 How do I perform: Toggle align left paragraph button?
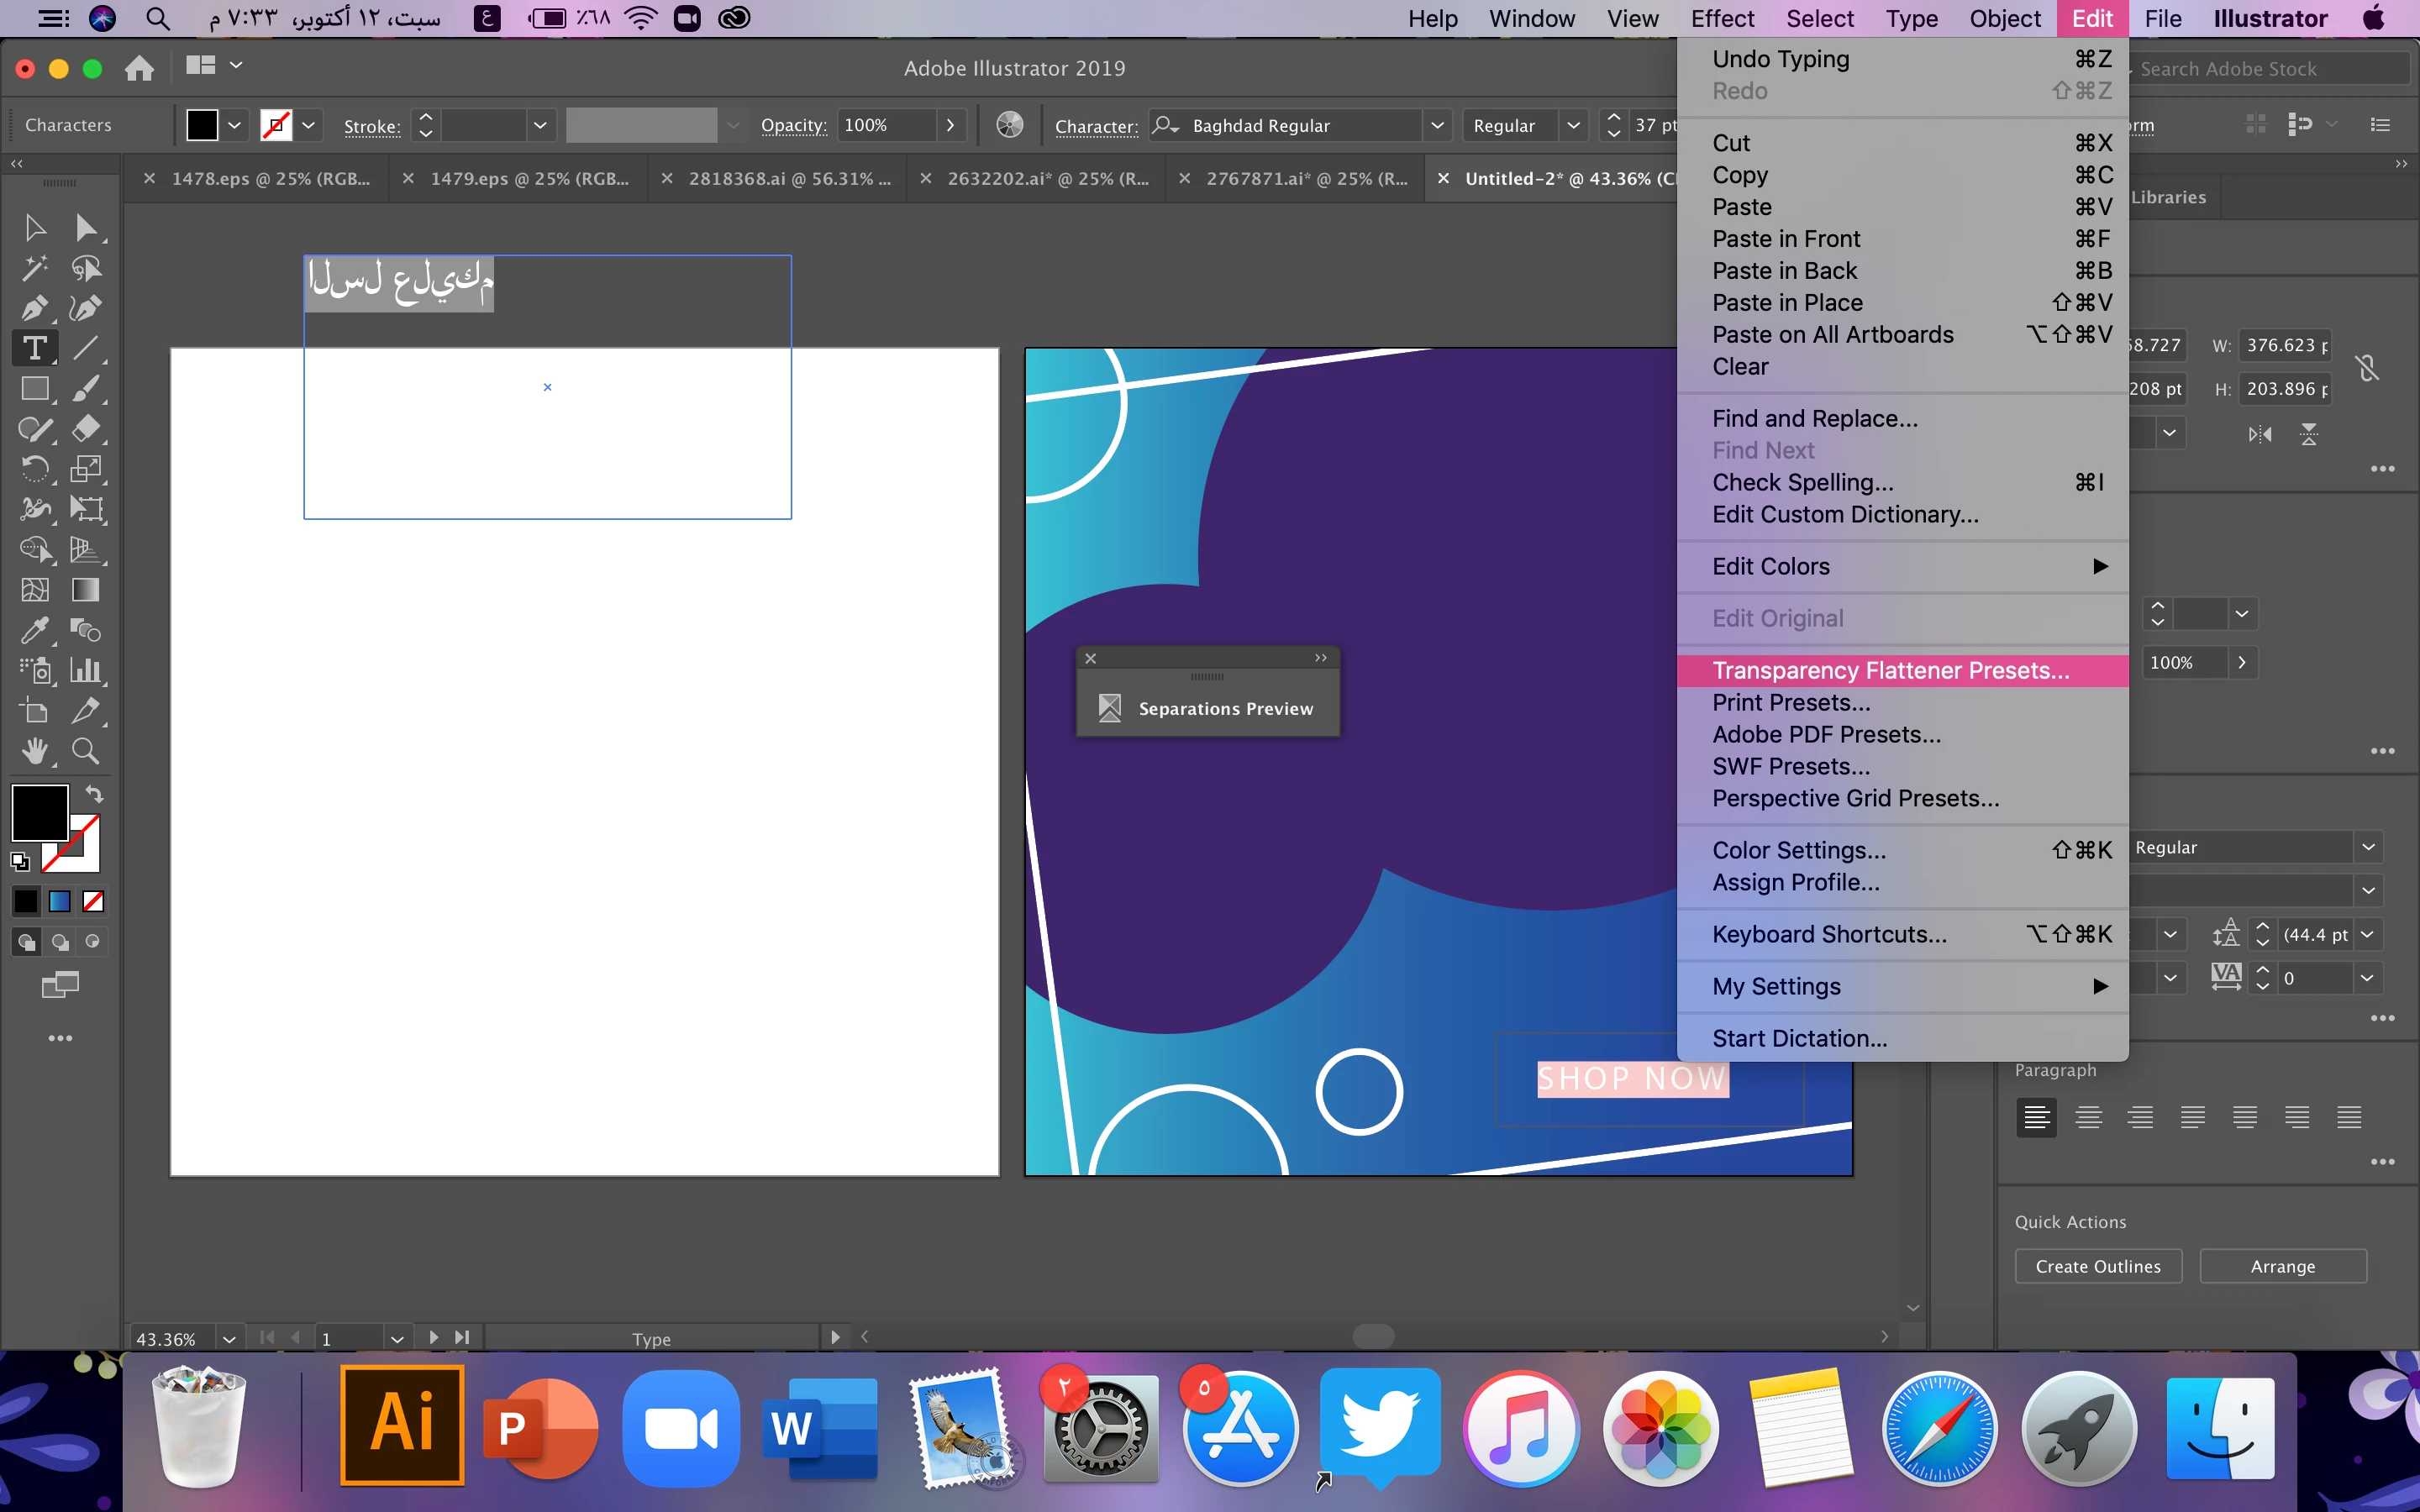tap(2036, 1117)
